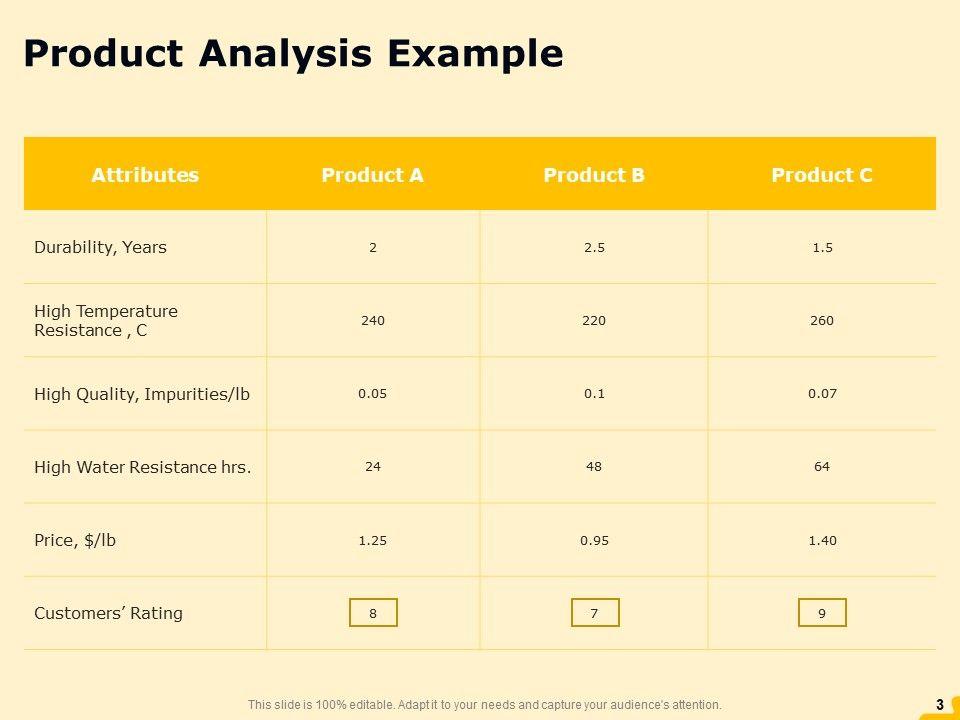The width and height of the screenshot is (960, 720).
Task: Click the boxed rating 8 for Product A
Action: 373,613
